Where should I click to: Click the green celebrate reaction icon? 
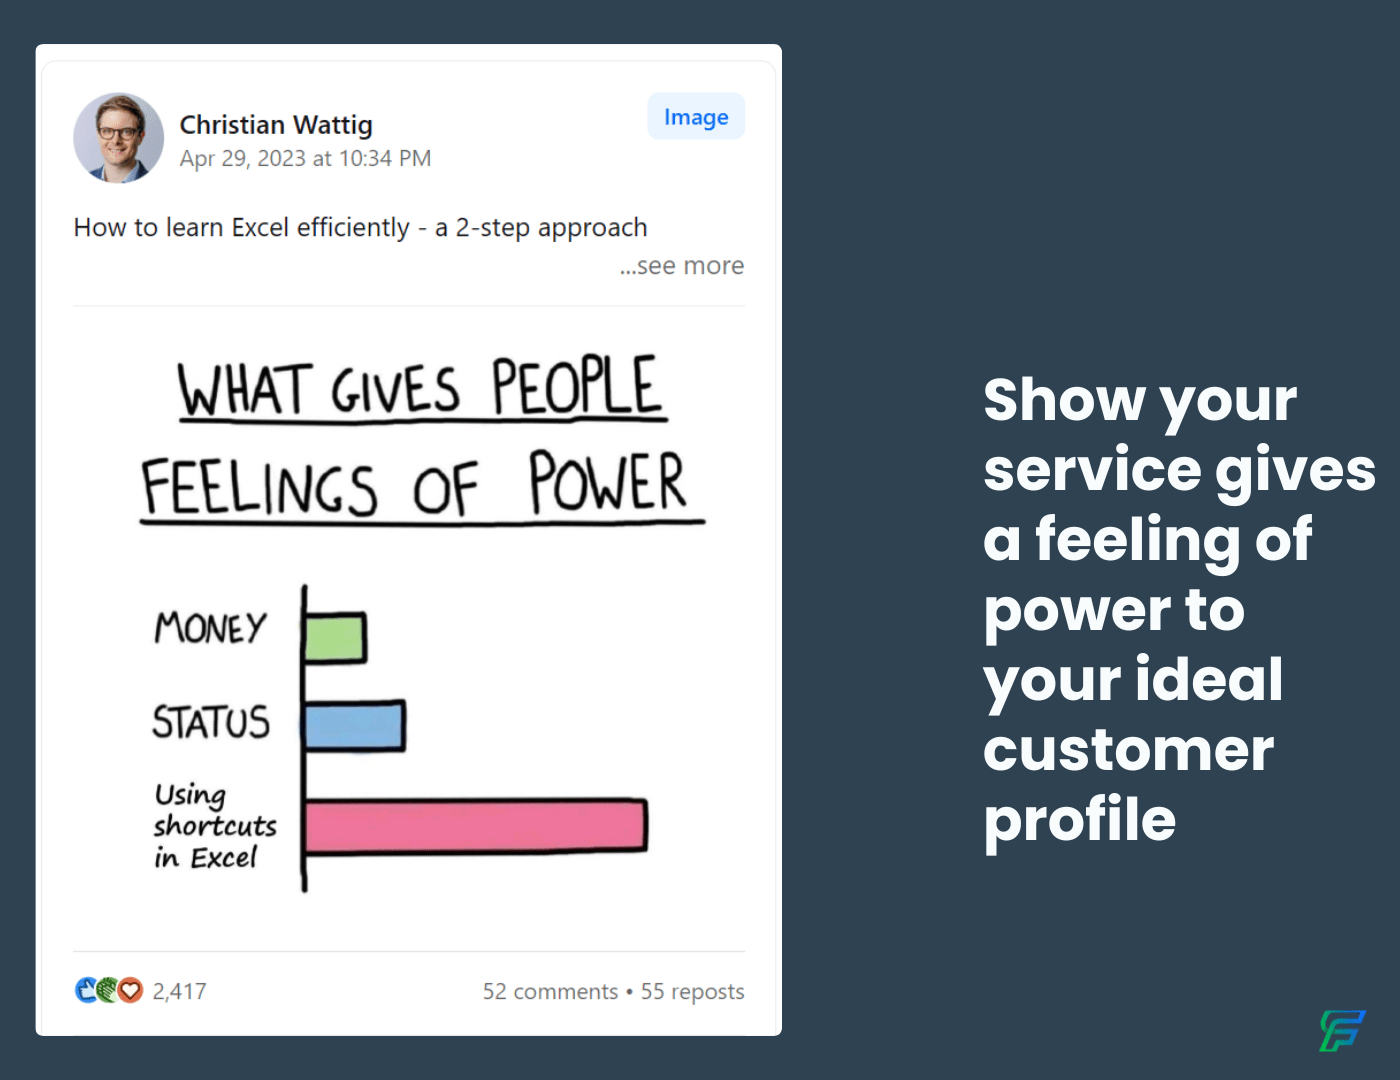[108, 990]
